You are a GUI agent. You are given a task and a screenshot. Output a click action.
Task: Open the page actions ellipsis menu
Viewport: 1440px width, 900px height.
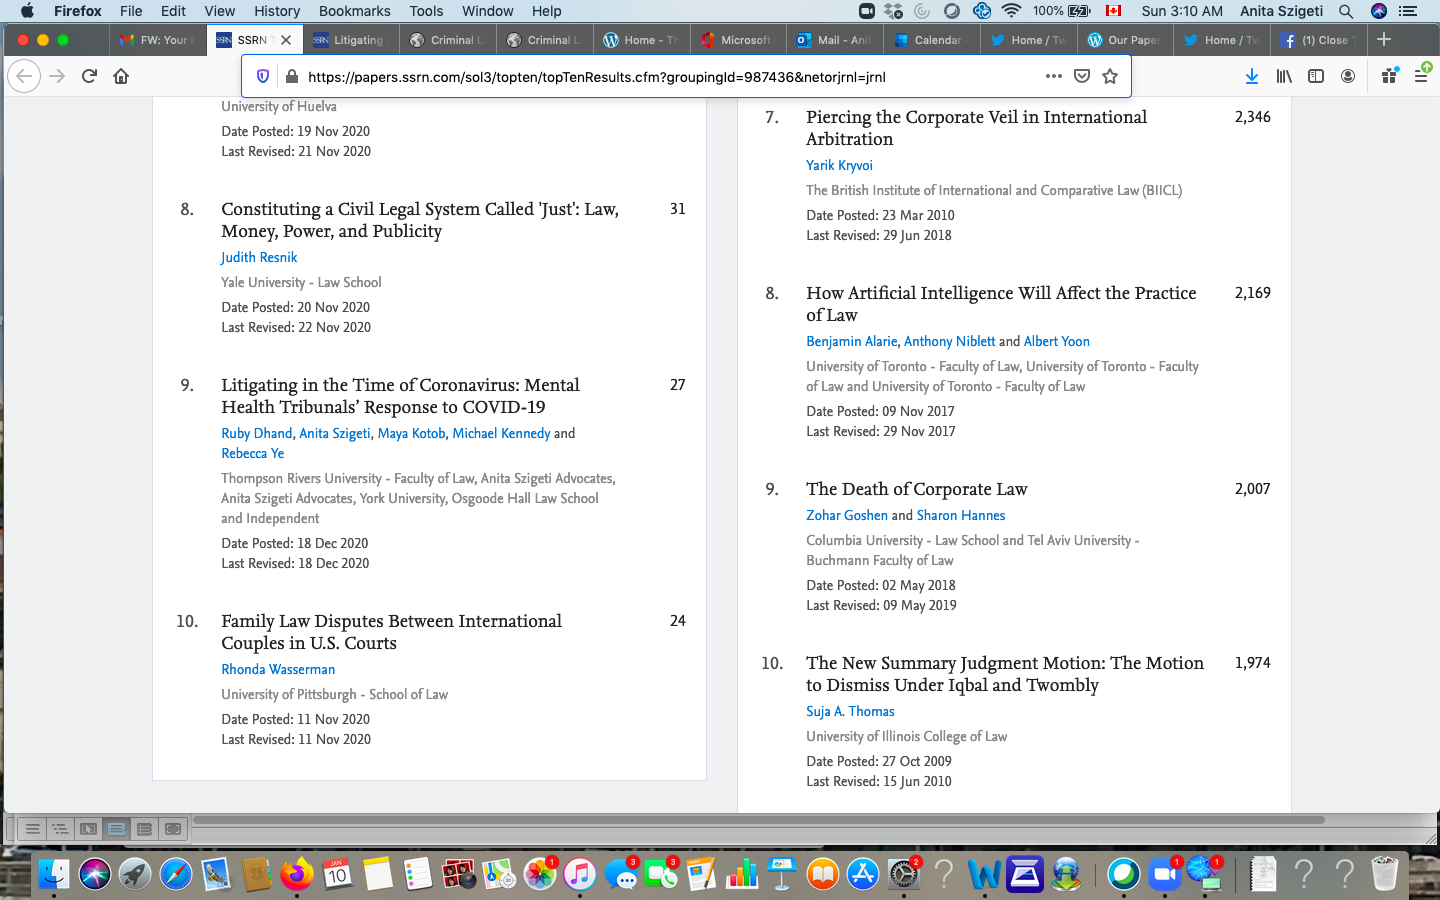[x=1053, y=76]
